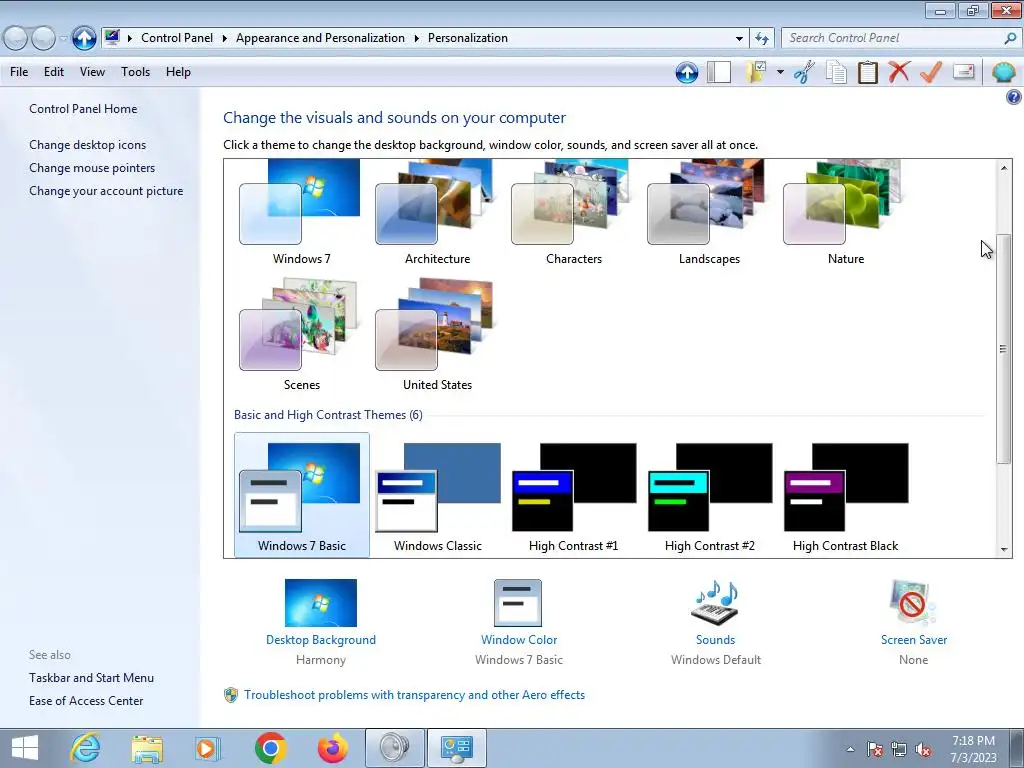This screenshot has width=1024, height=768.
Task: Open the View menu
Action: click(x=92, y=72)
